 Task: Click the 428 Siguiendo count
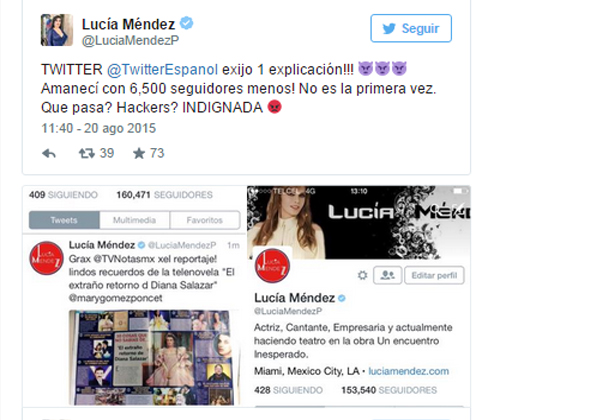tap(288, 390)
